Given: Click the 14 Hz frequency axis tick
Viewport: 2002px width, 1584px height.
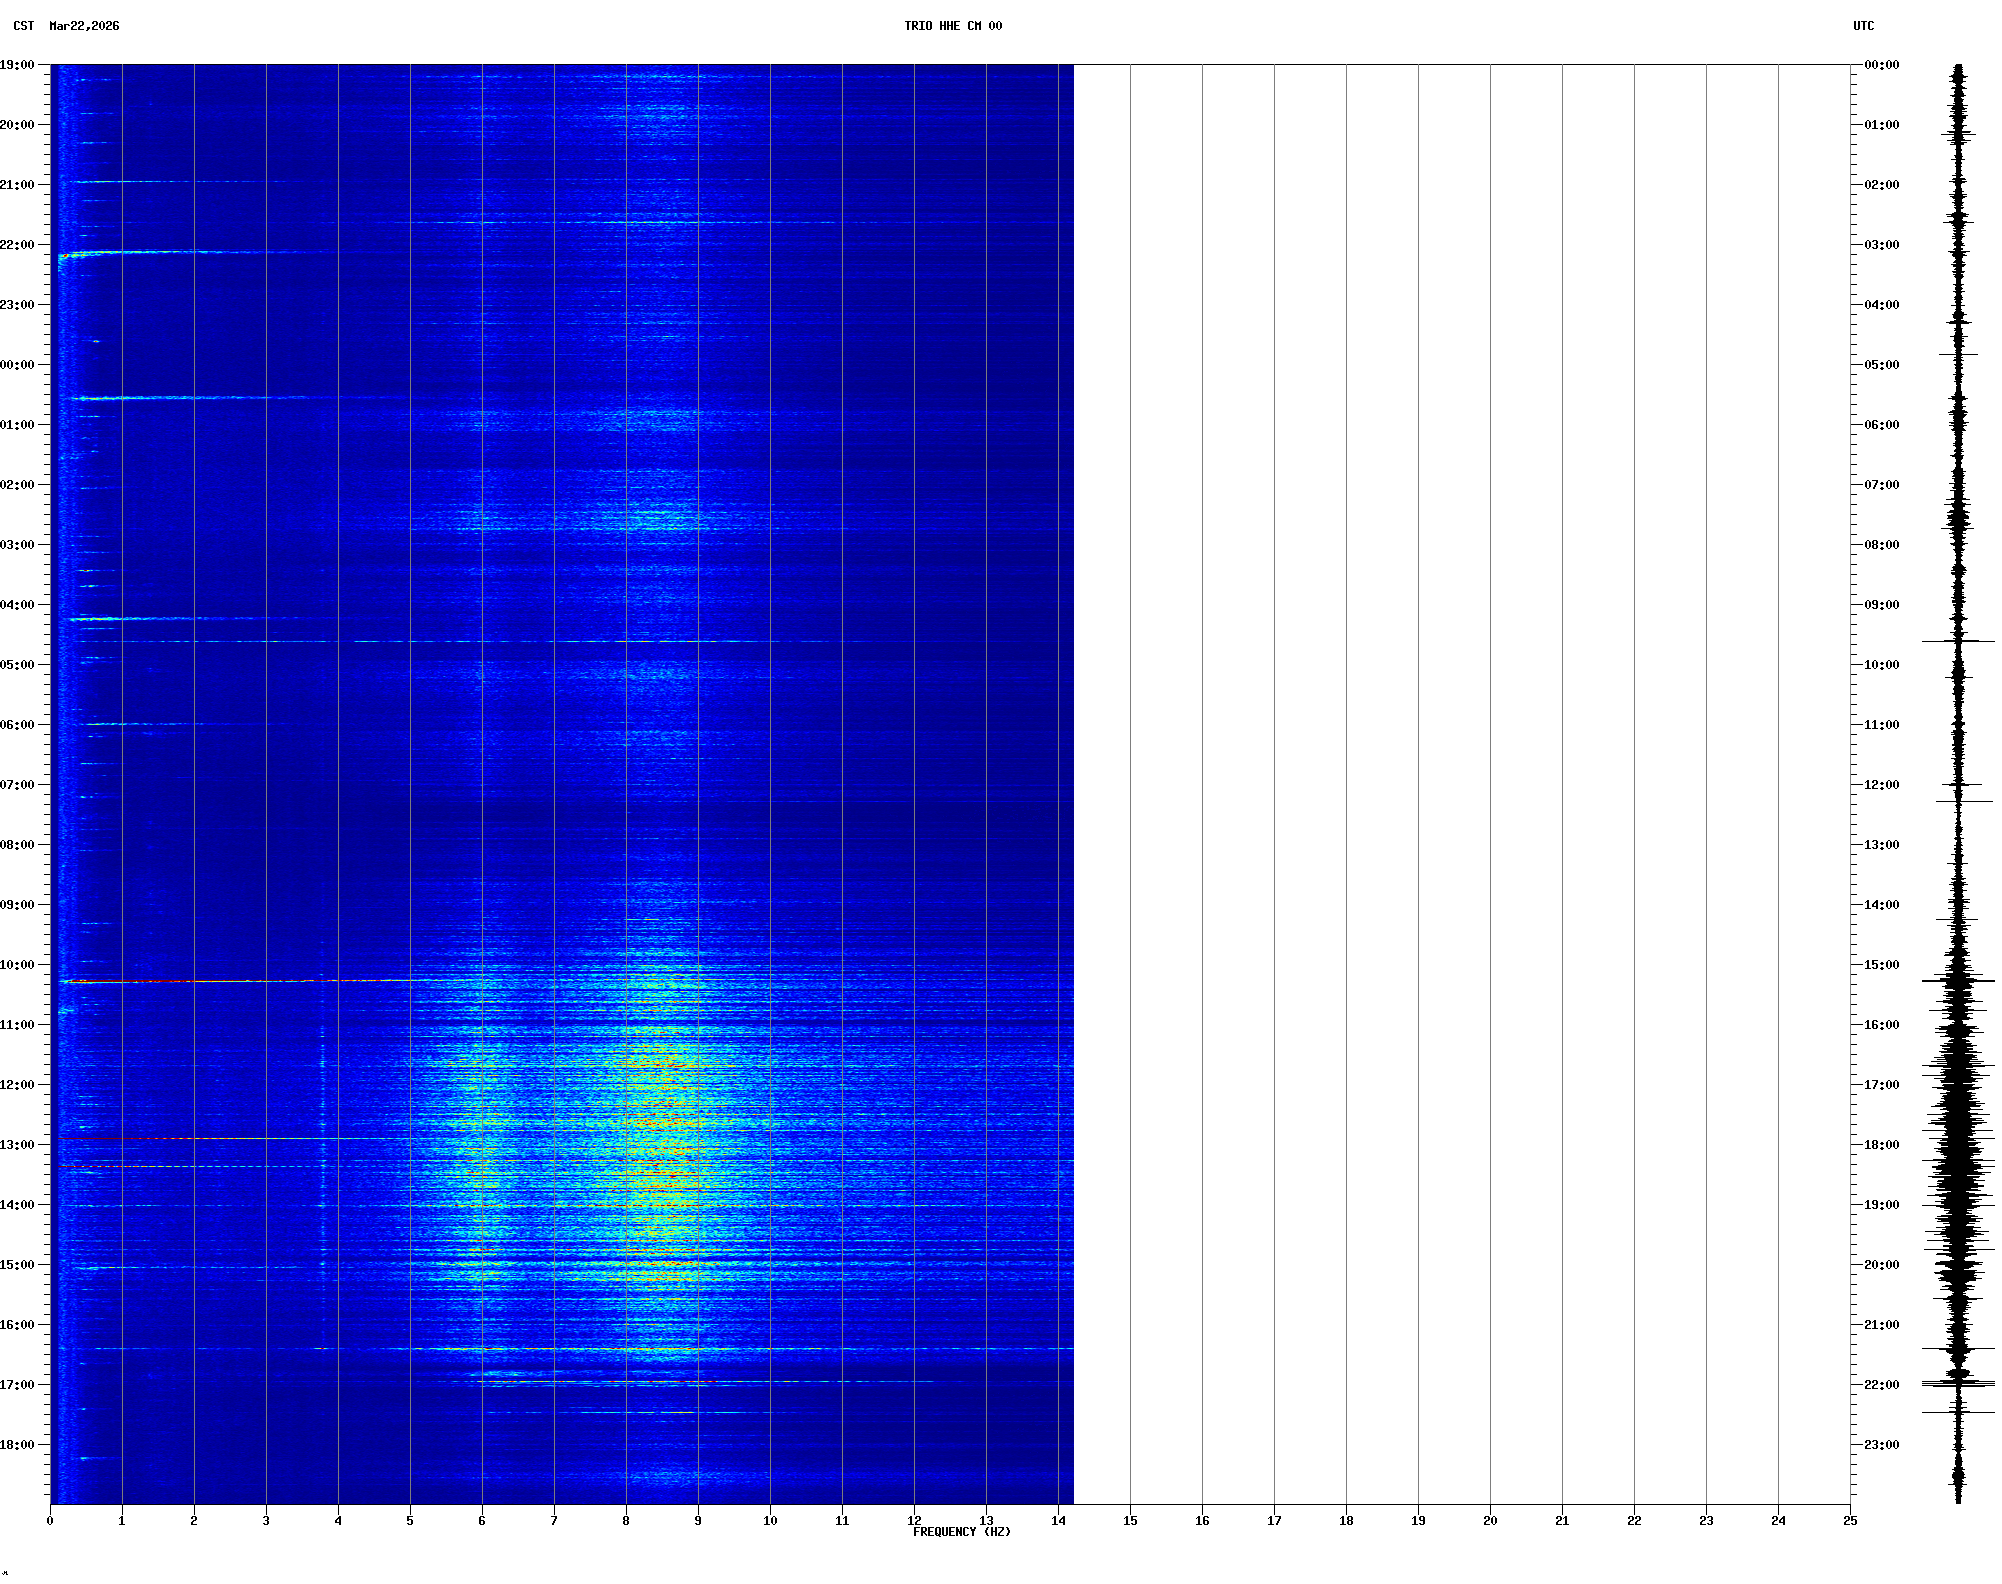Looking at the screenshot, I should 1058,1521.
